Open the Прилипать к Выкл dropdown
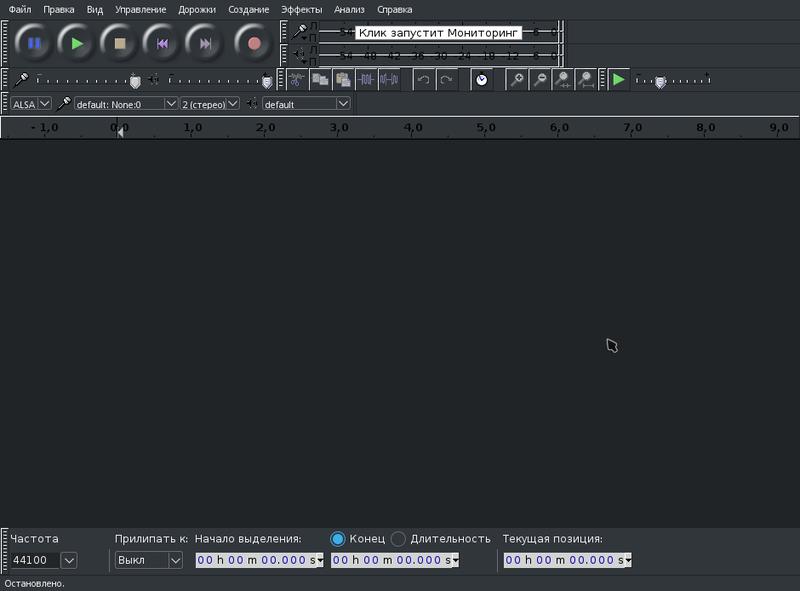 148,560
